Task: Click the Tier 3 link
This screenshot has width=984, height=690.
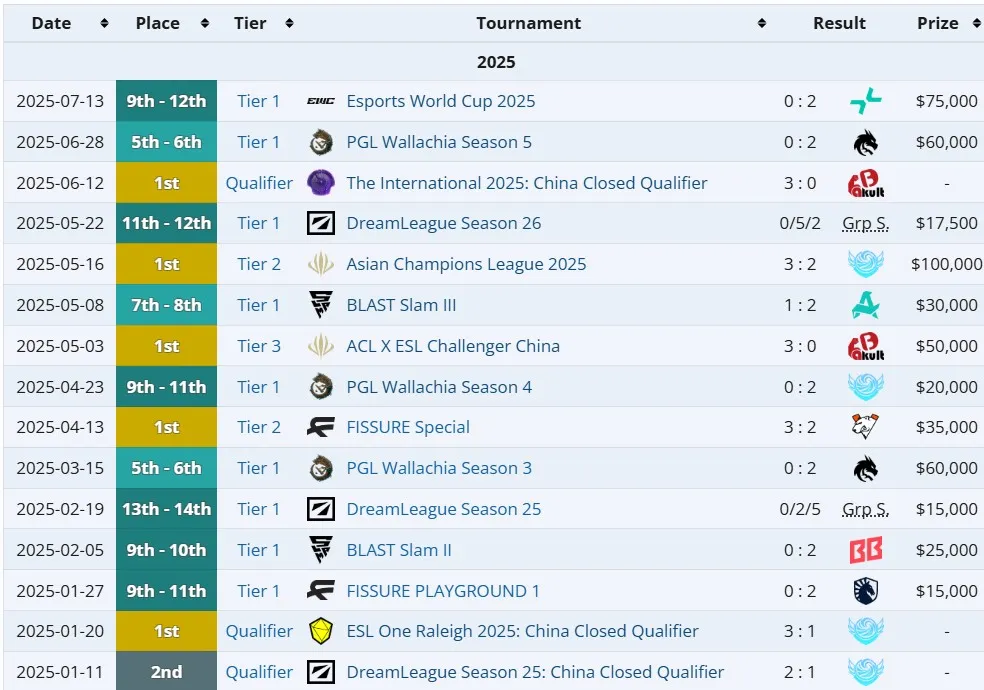Action: pyautogui.click(x=259, y=346)
